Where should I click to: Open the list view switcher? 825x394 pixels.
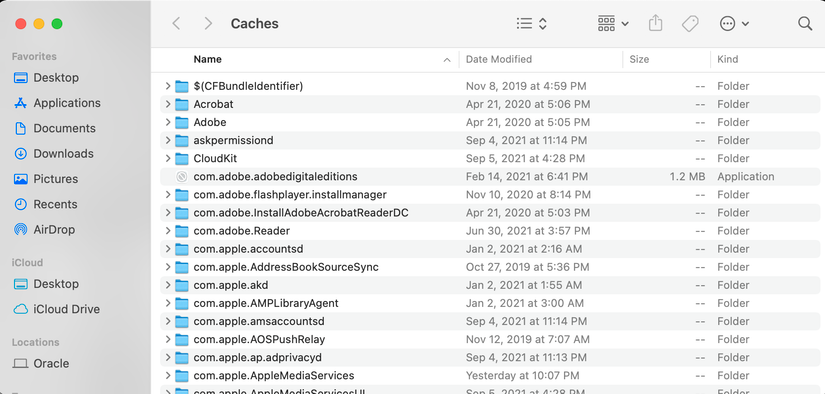[532, 24]
